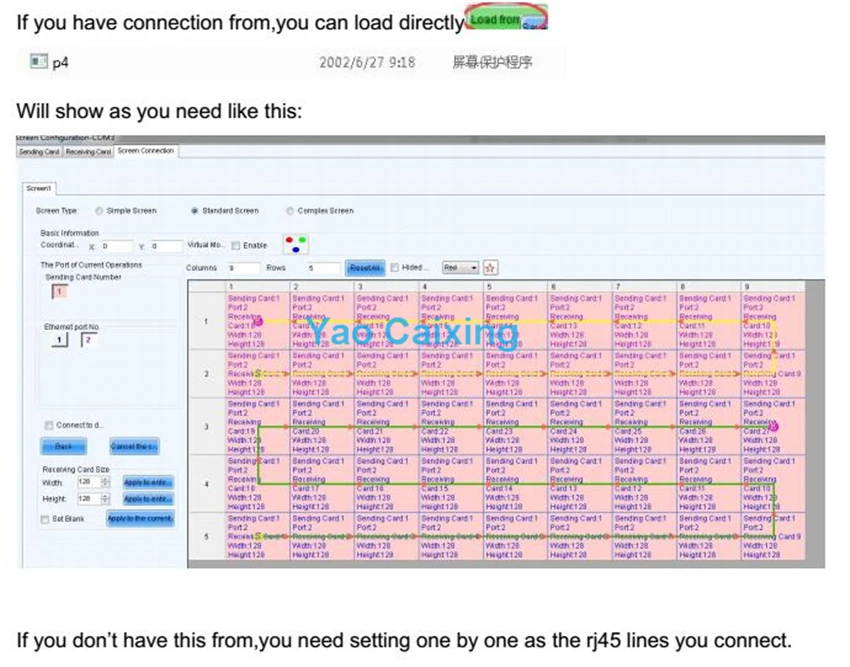Image resolution: width=850 pixels, height=667 pixels.
Task: Click the Back button
Action: [63, 446]
